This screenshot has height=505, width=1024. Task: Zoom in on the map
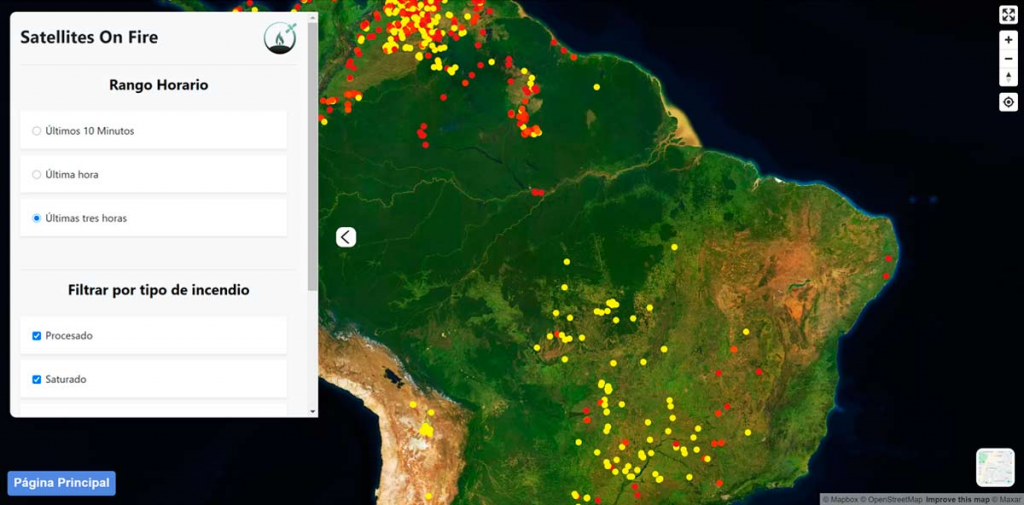coord(1008,40)
